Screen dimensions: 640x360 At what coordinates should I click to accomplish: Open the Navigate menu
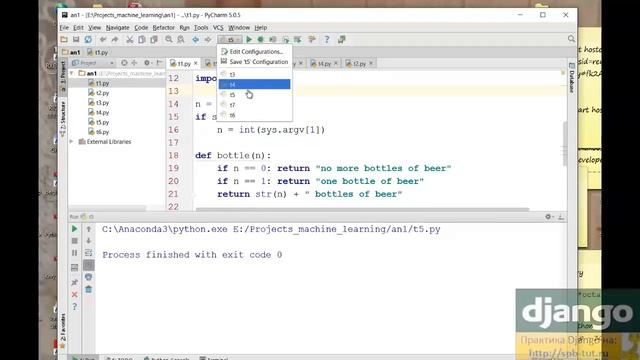tap(118, 28)
